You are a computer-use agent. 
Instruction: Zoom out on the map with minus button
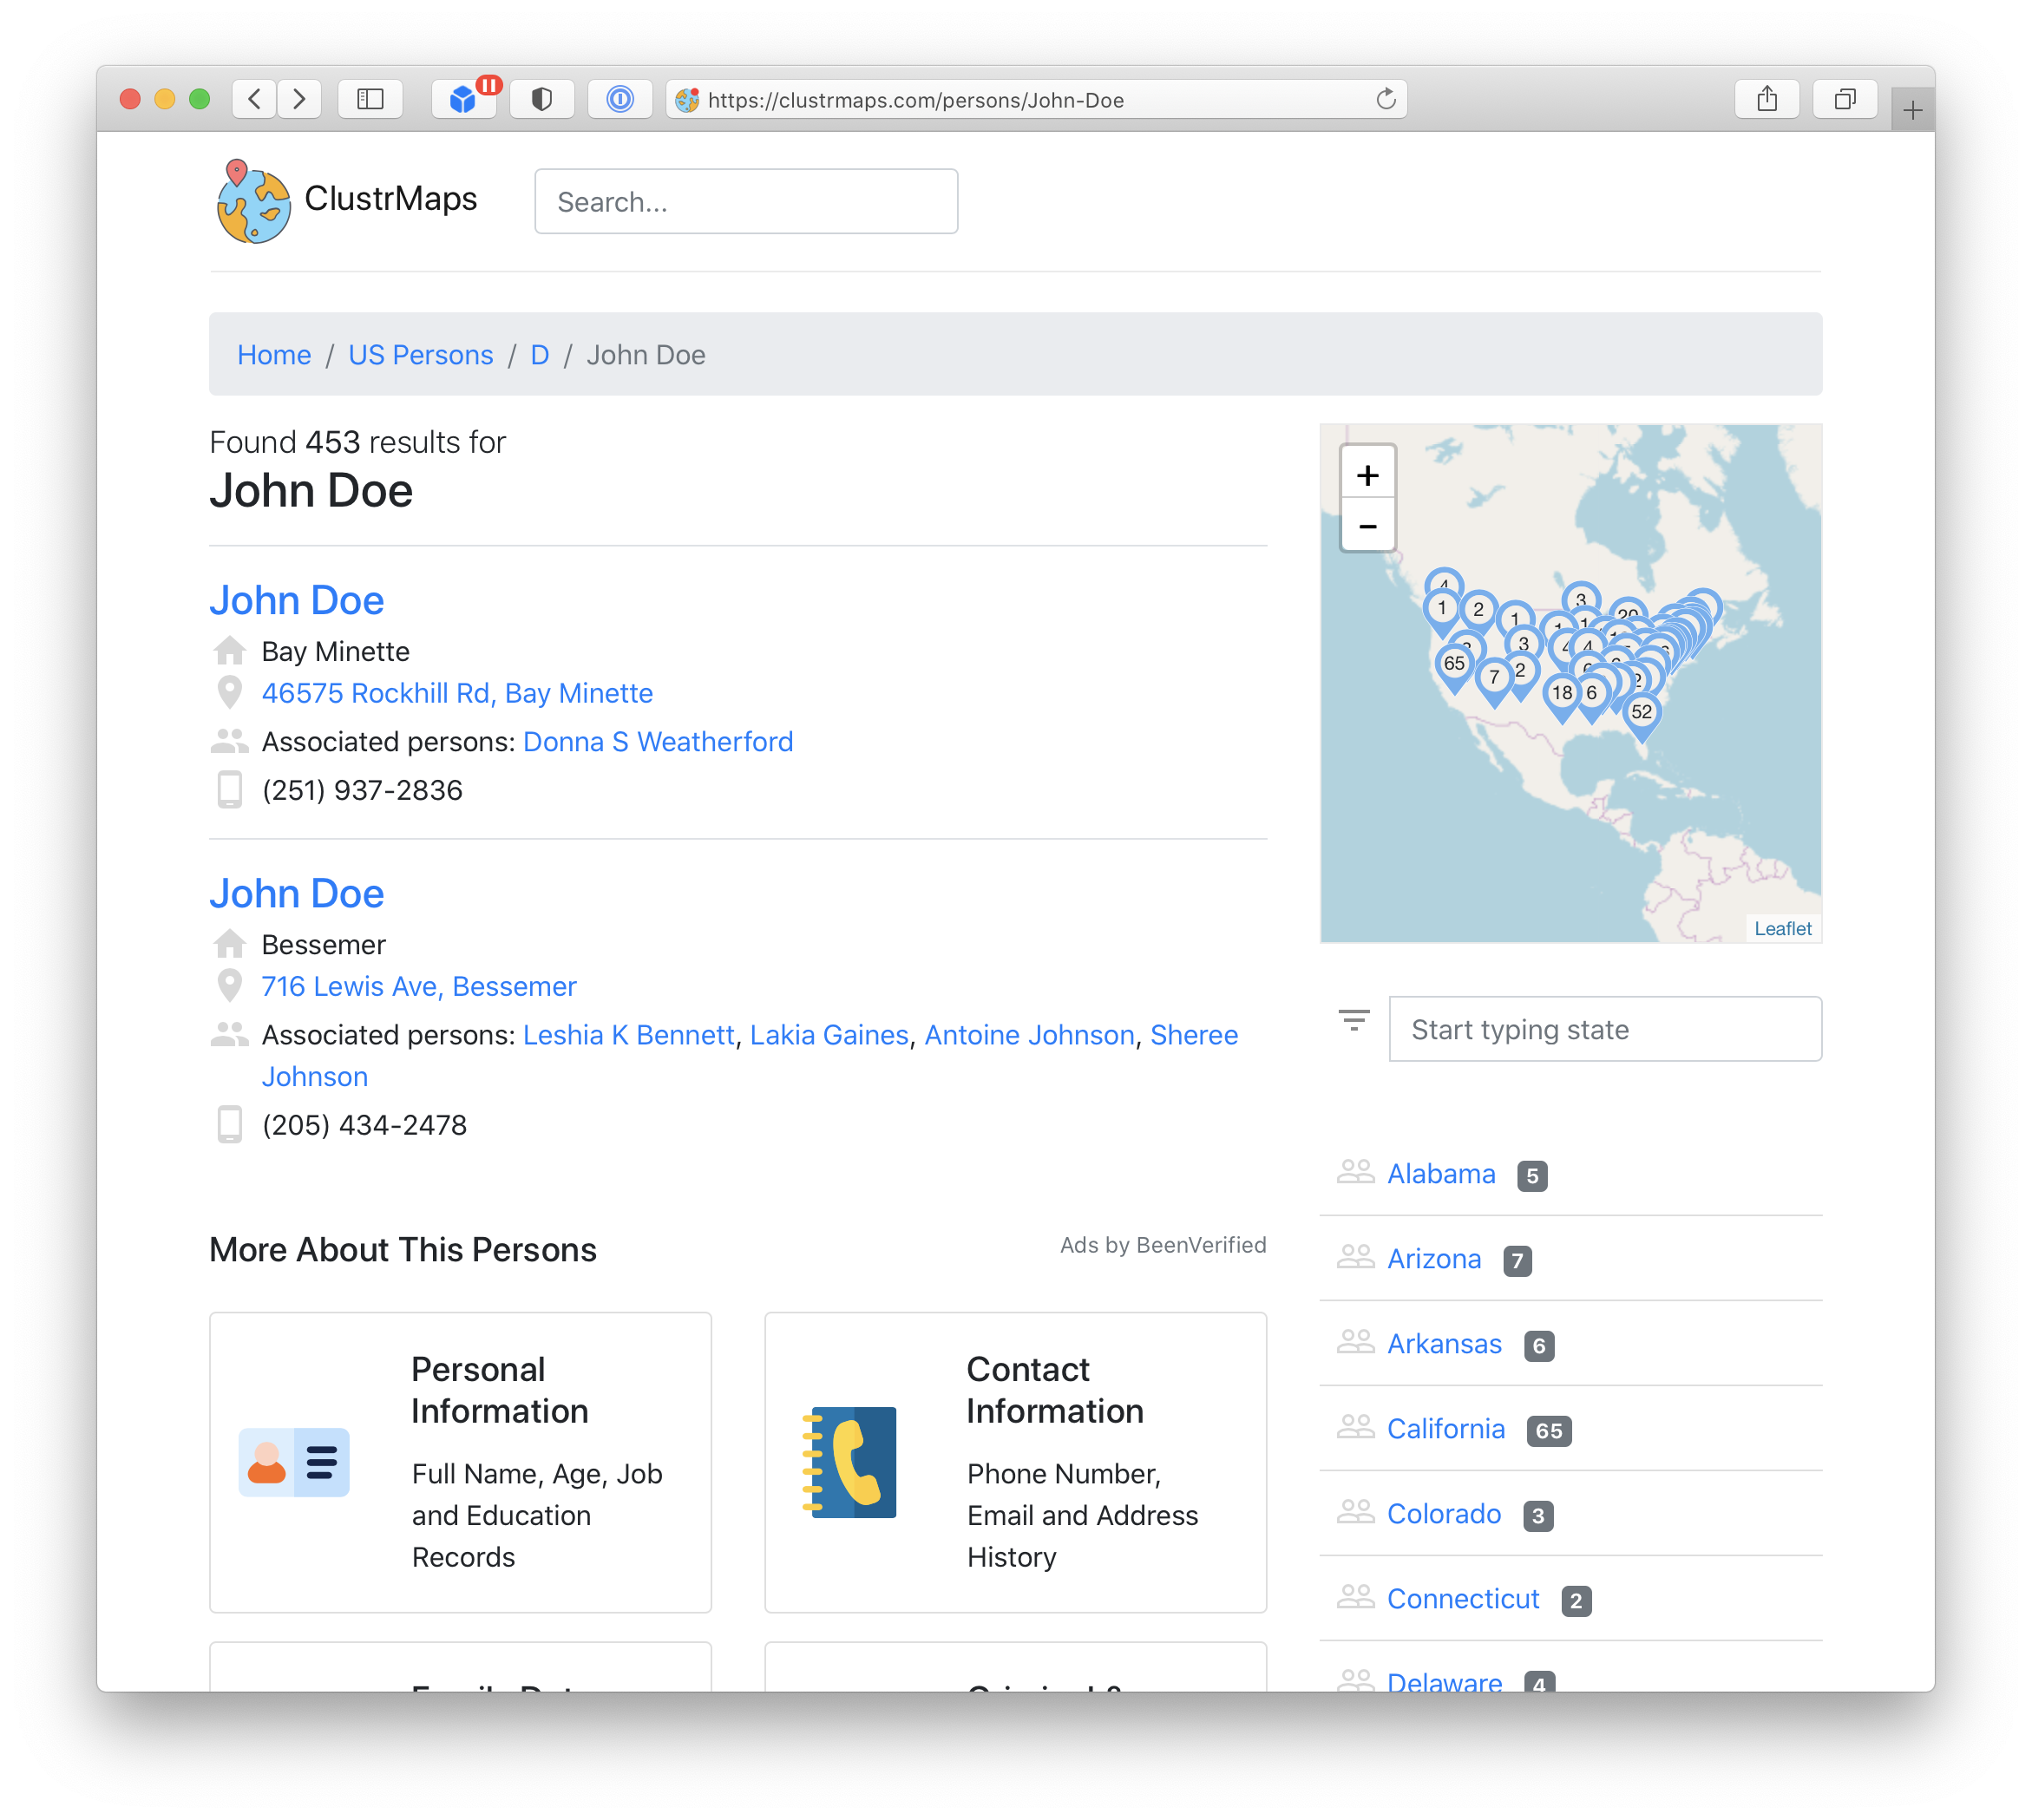(1367, 526)
